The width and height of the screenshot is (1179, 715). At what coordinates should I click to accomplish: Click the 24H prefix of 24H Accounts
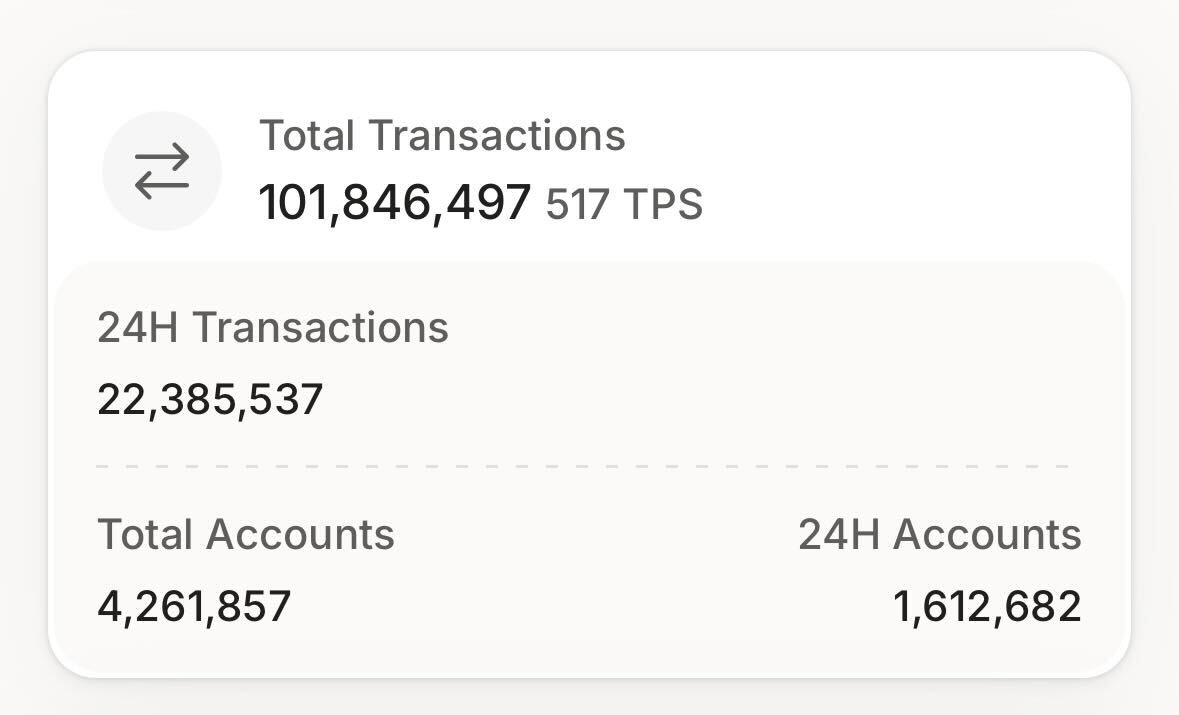838,535
